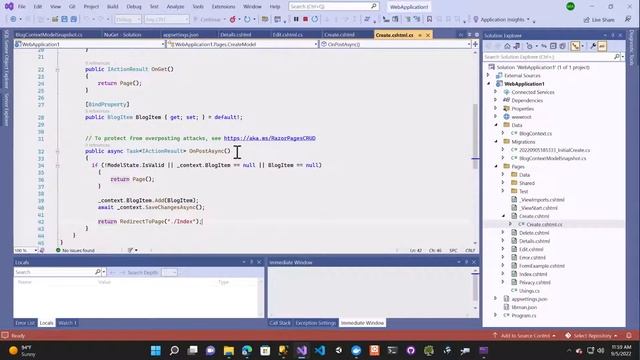Screen dimensions: 640x360
Task: Open Live Share
Action: (599, 20)
